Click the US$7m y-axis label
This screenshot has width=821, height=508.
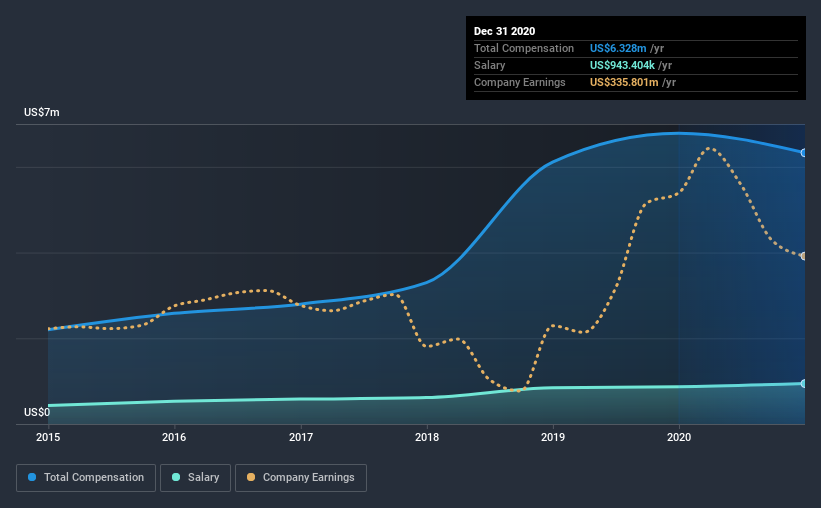point(42,113)
